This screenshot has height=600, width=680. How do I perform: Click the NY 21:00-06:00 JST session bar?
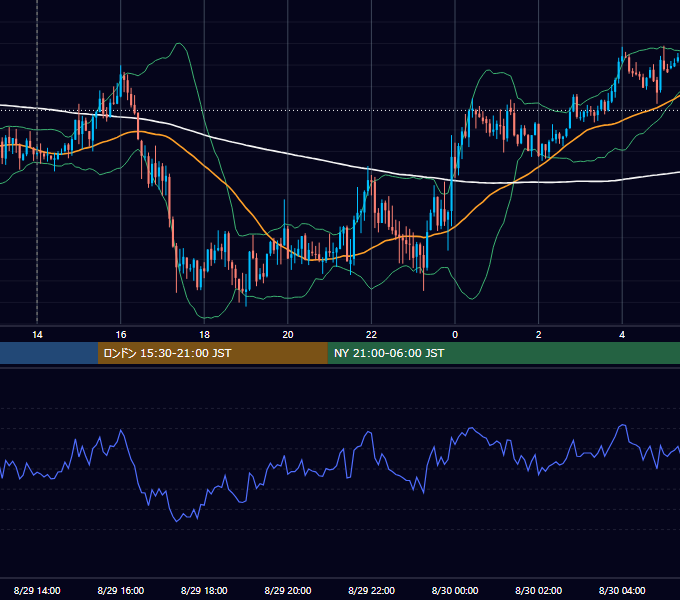coord(503,353)
